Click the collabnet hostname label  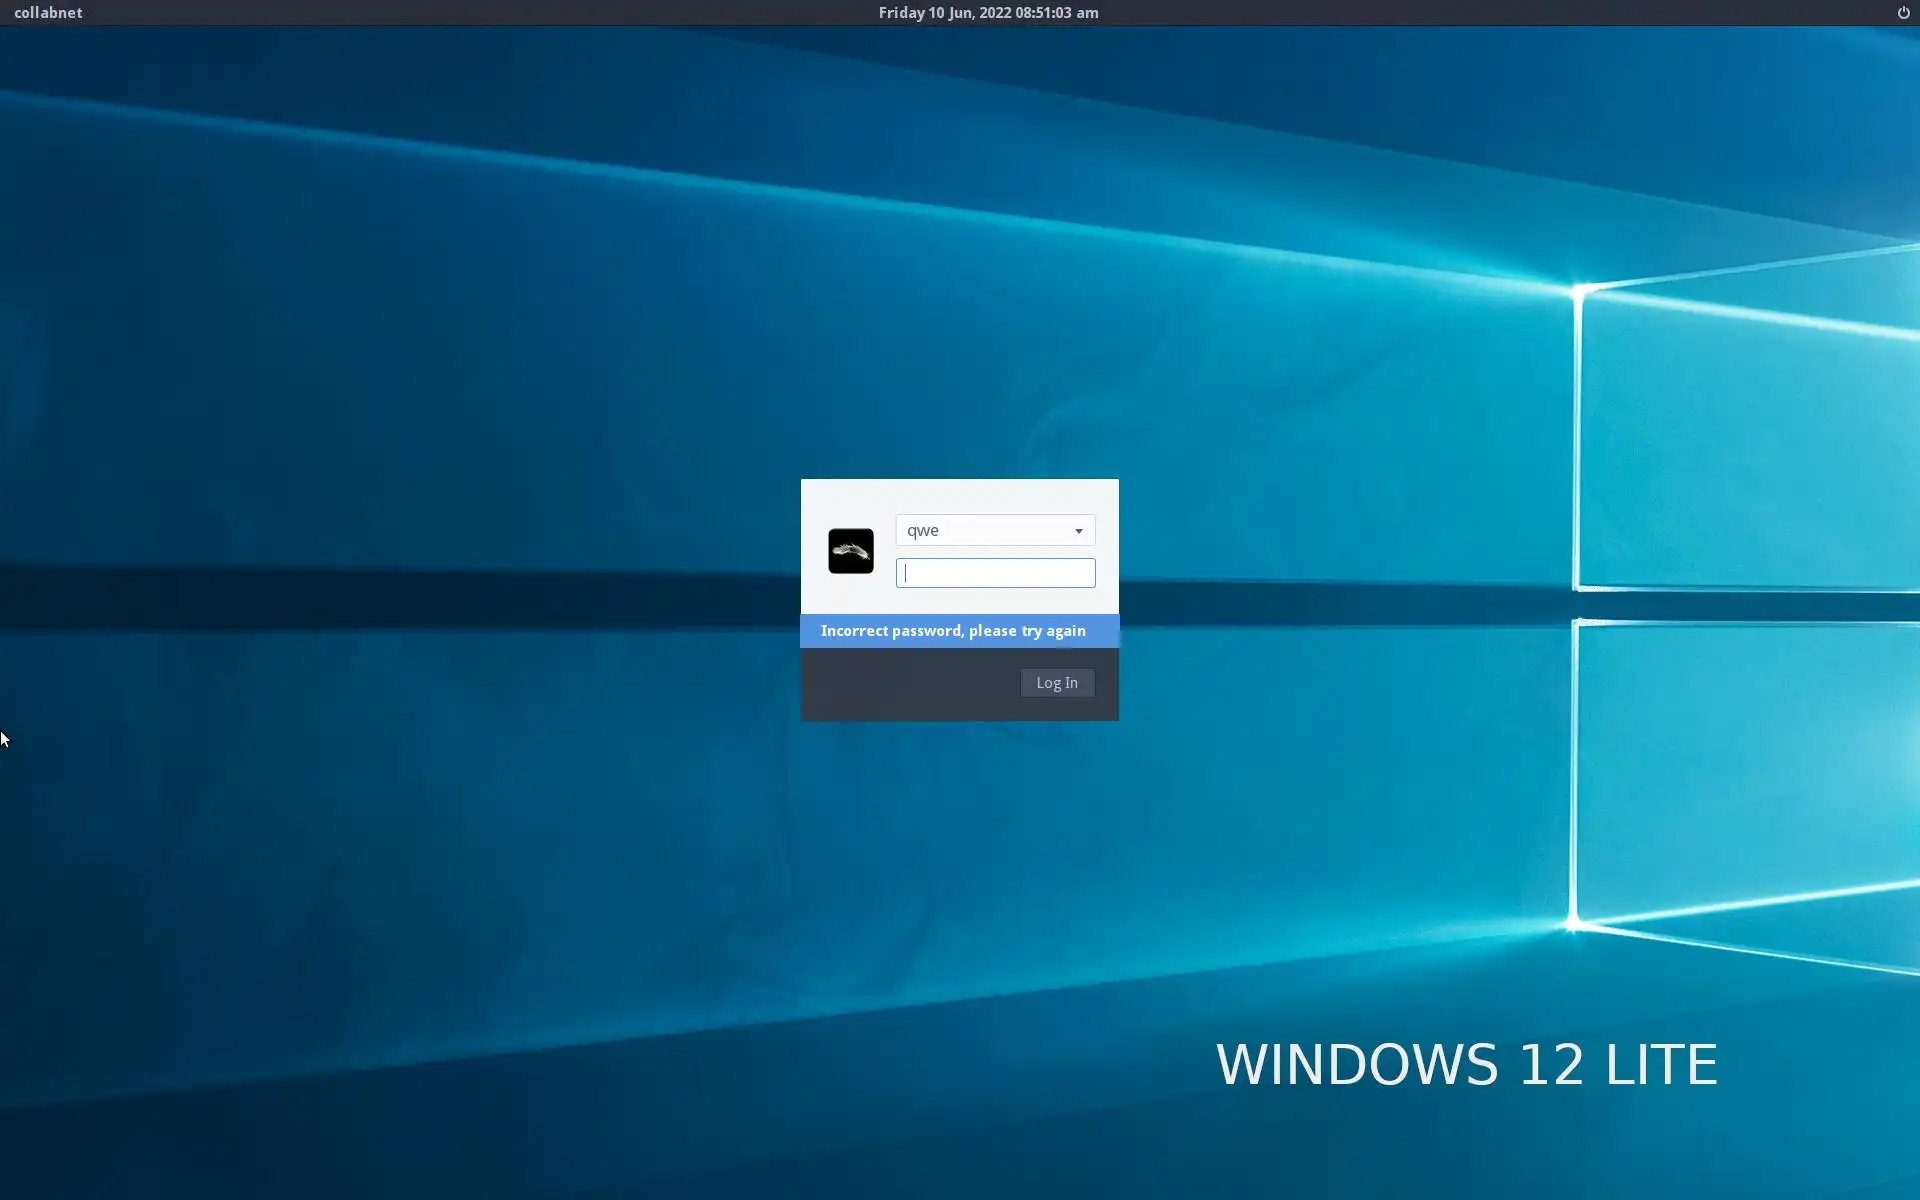pyautogui.click(x=48, y=13)
